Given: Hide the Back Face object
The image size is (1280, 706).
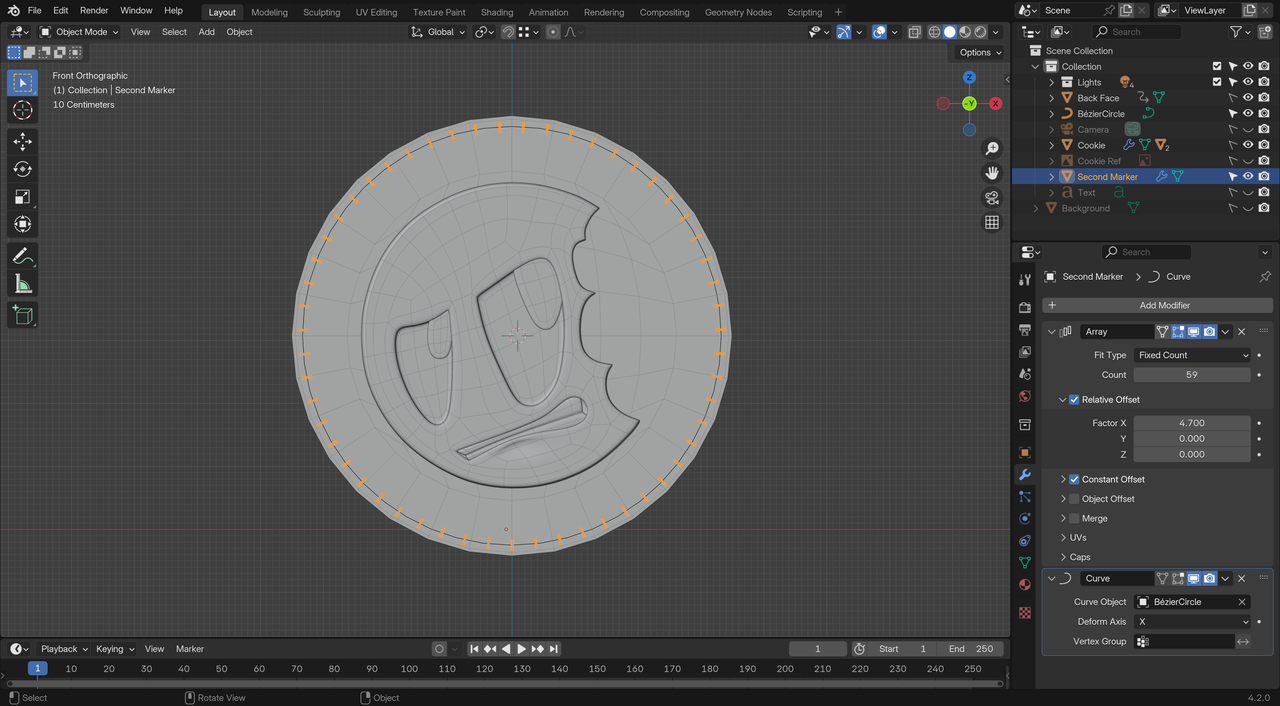Looking at the screenshot, I should click(x=1248, y=98).
